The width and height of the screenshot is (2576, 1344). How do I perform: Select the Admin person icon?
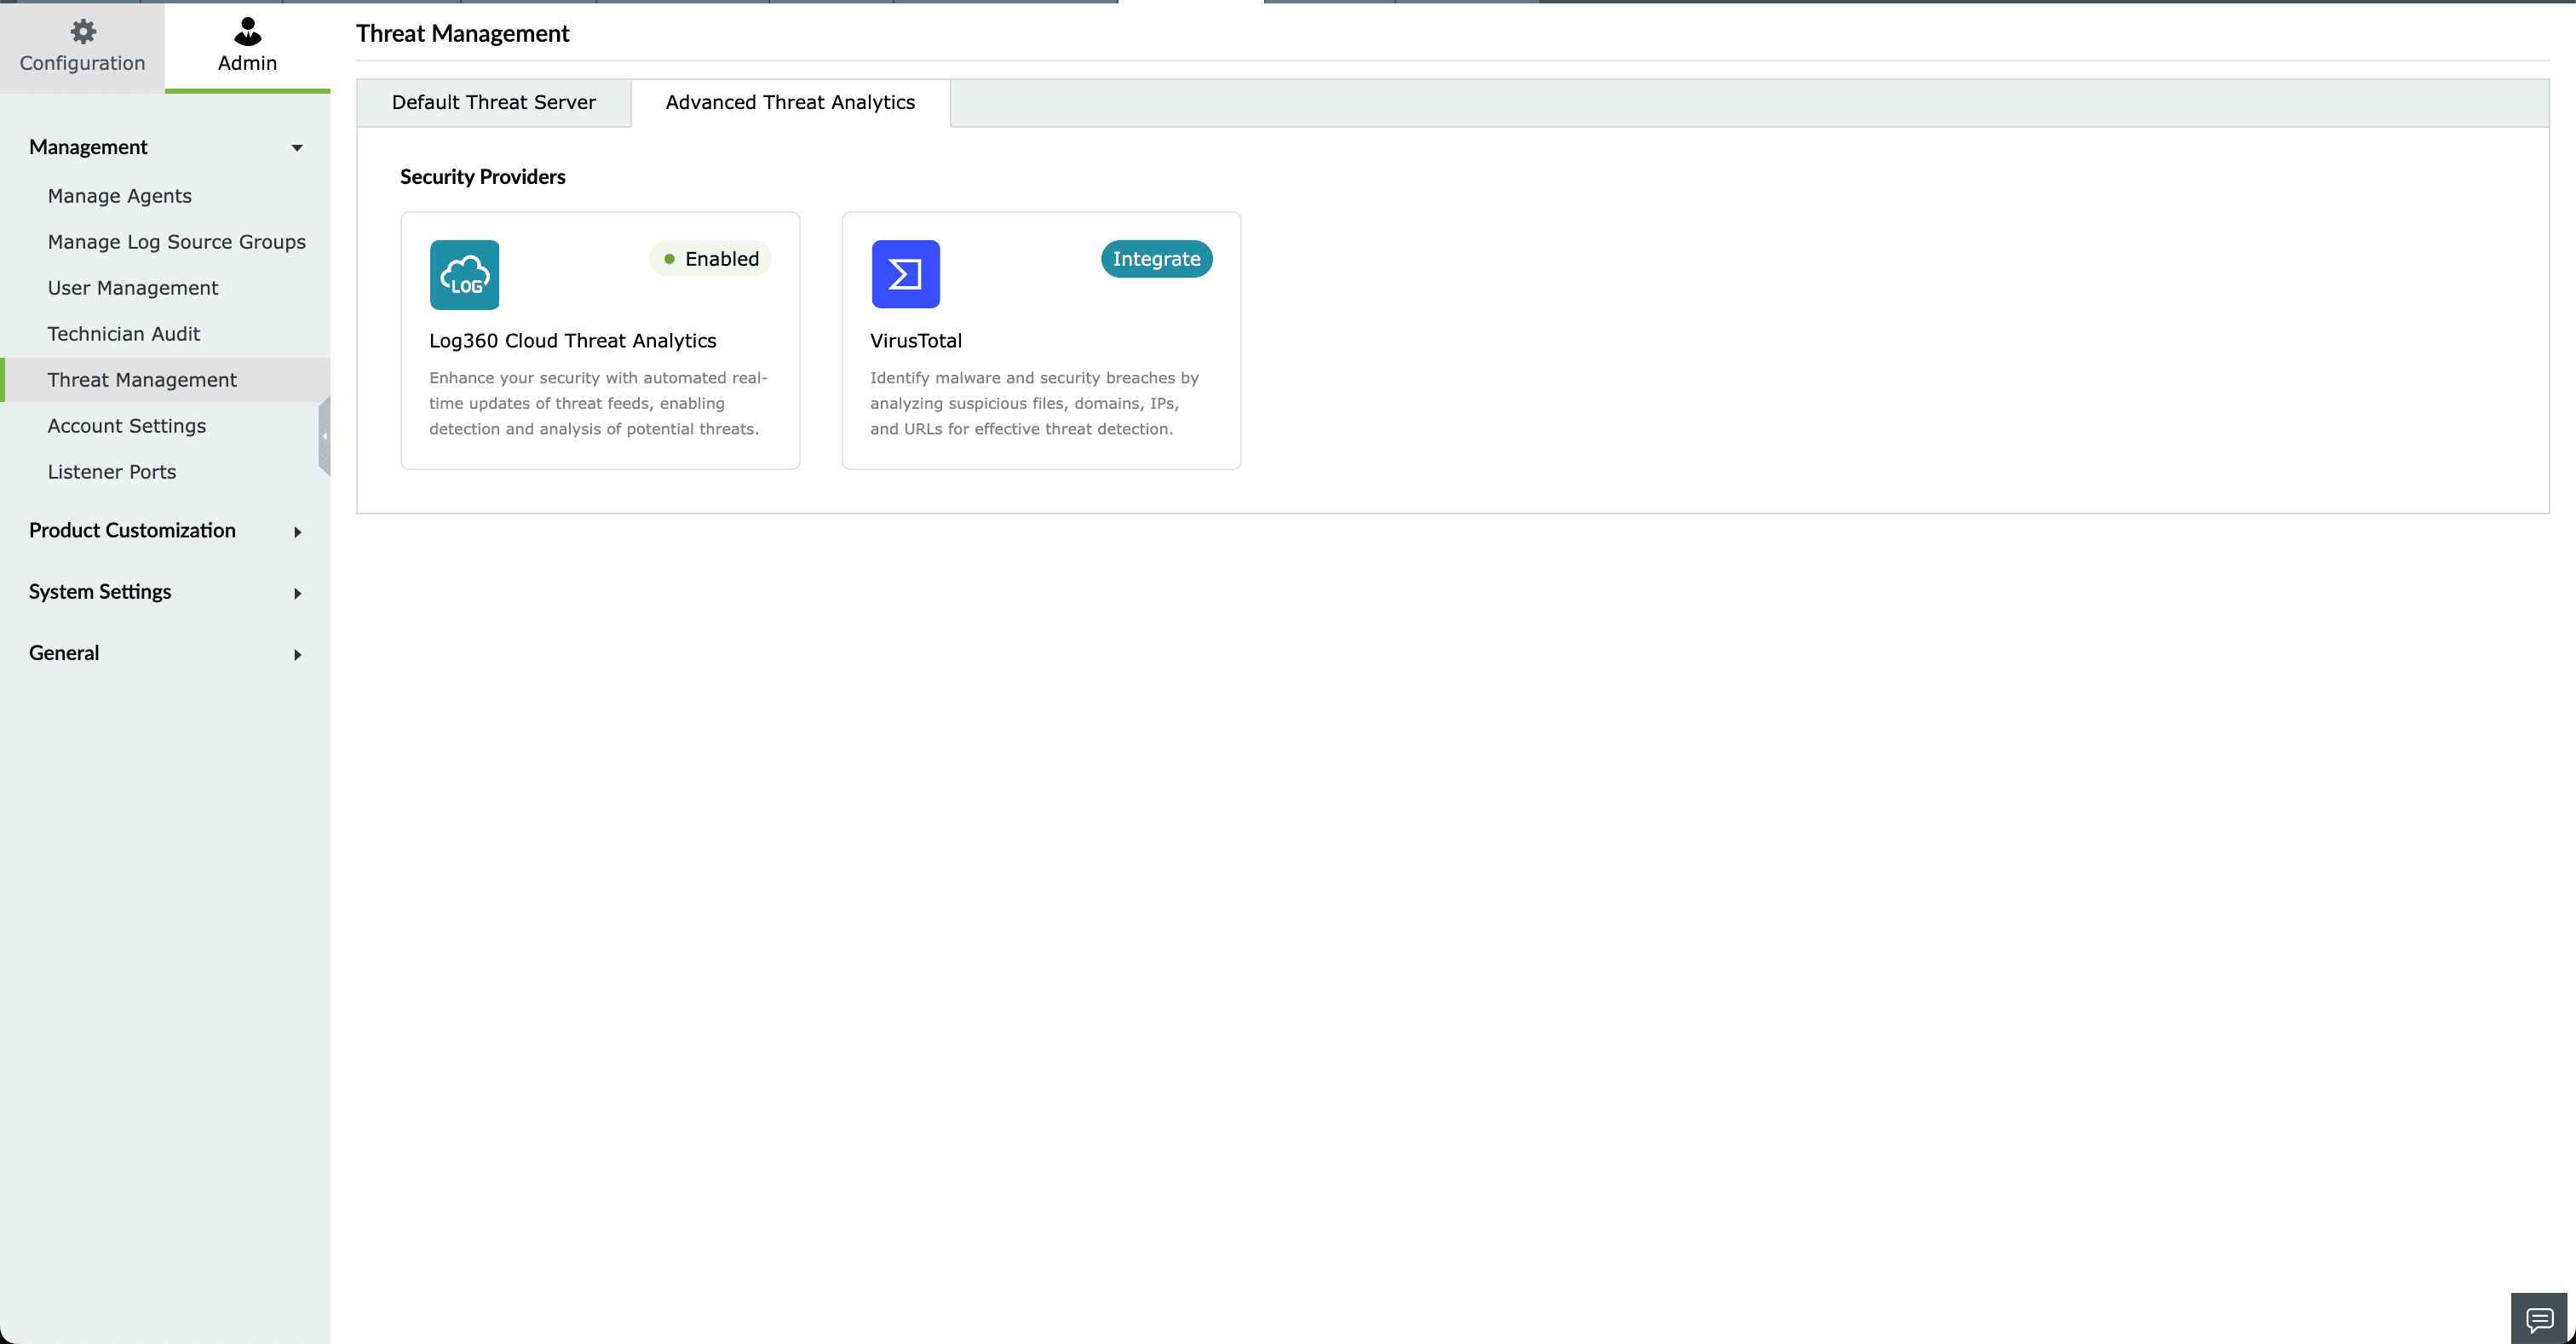(x=247, y=30)
